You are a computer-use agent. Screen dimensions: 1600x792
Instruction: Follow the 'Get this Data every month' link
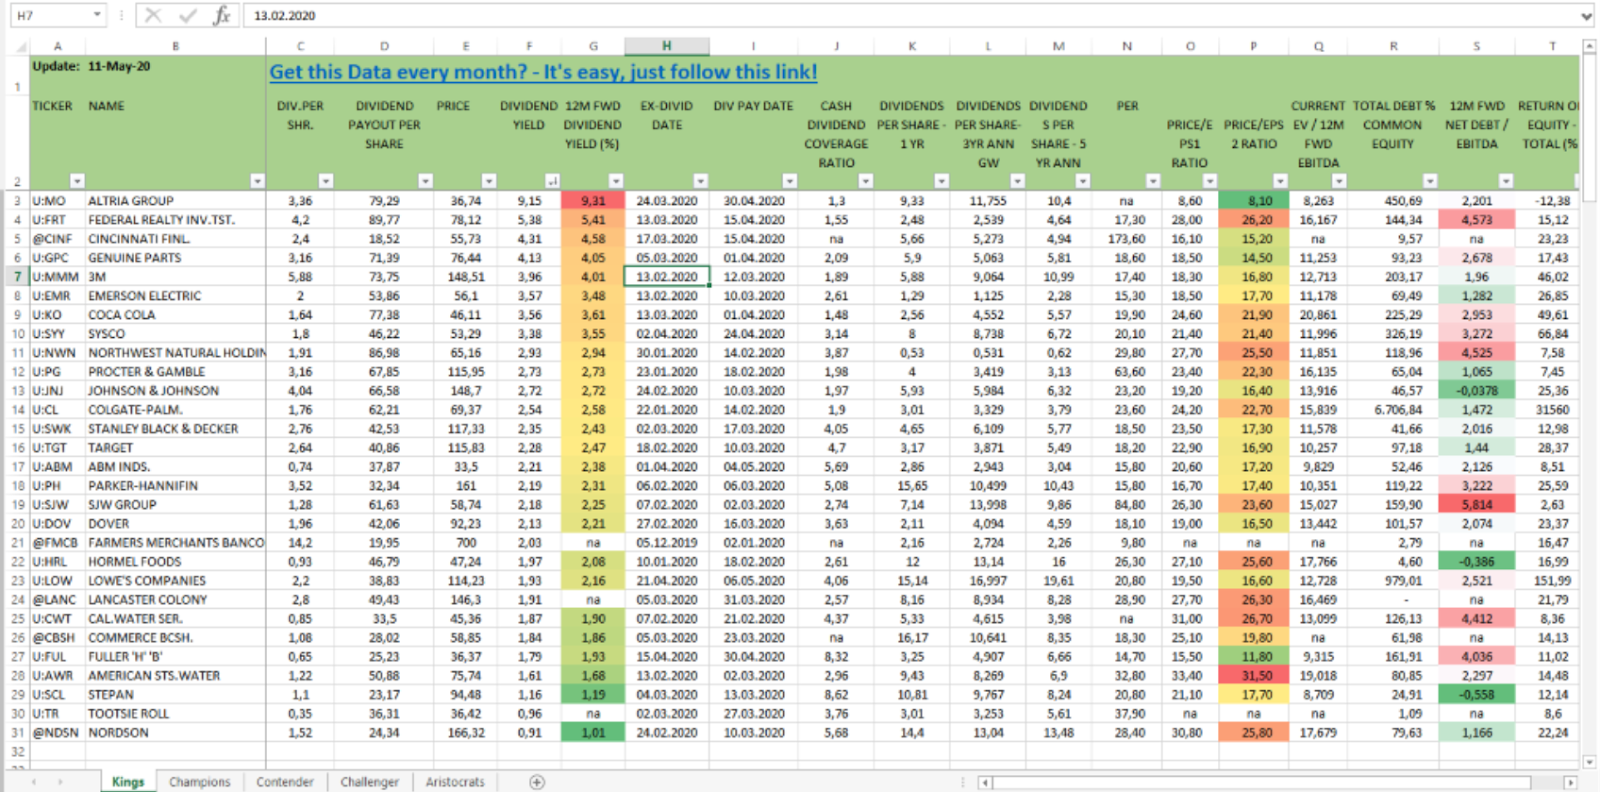pos(543,72)
